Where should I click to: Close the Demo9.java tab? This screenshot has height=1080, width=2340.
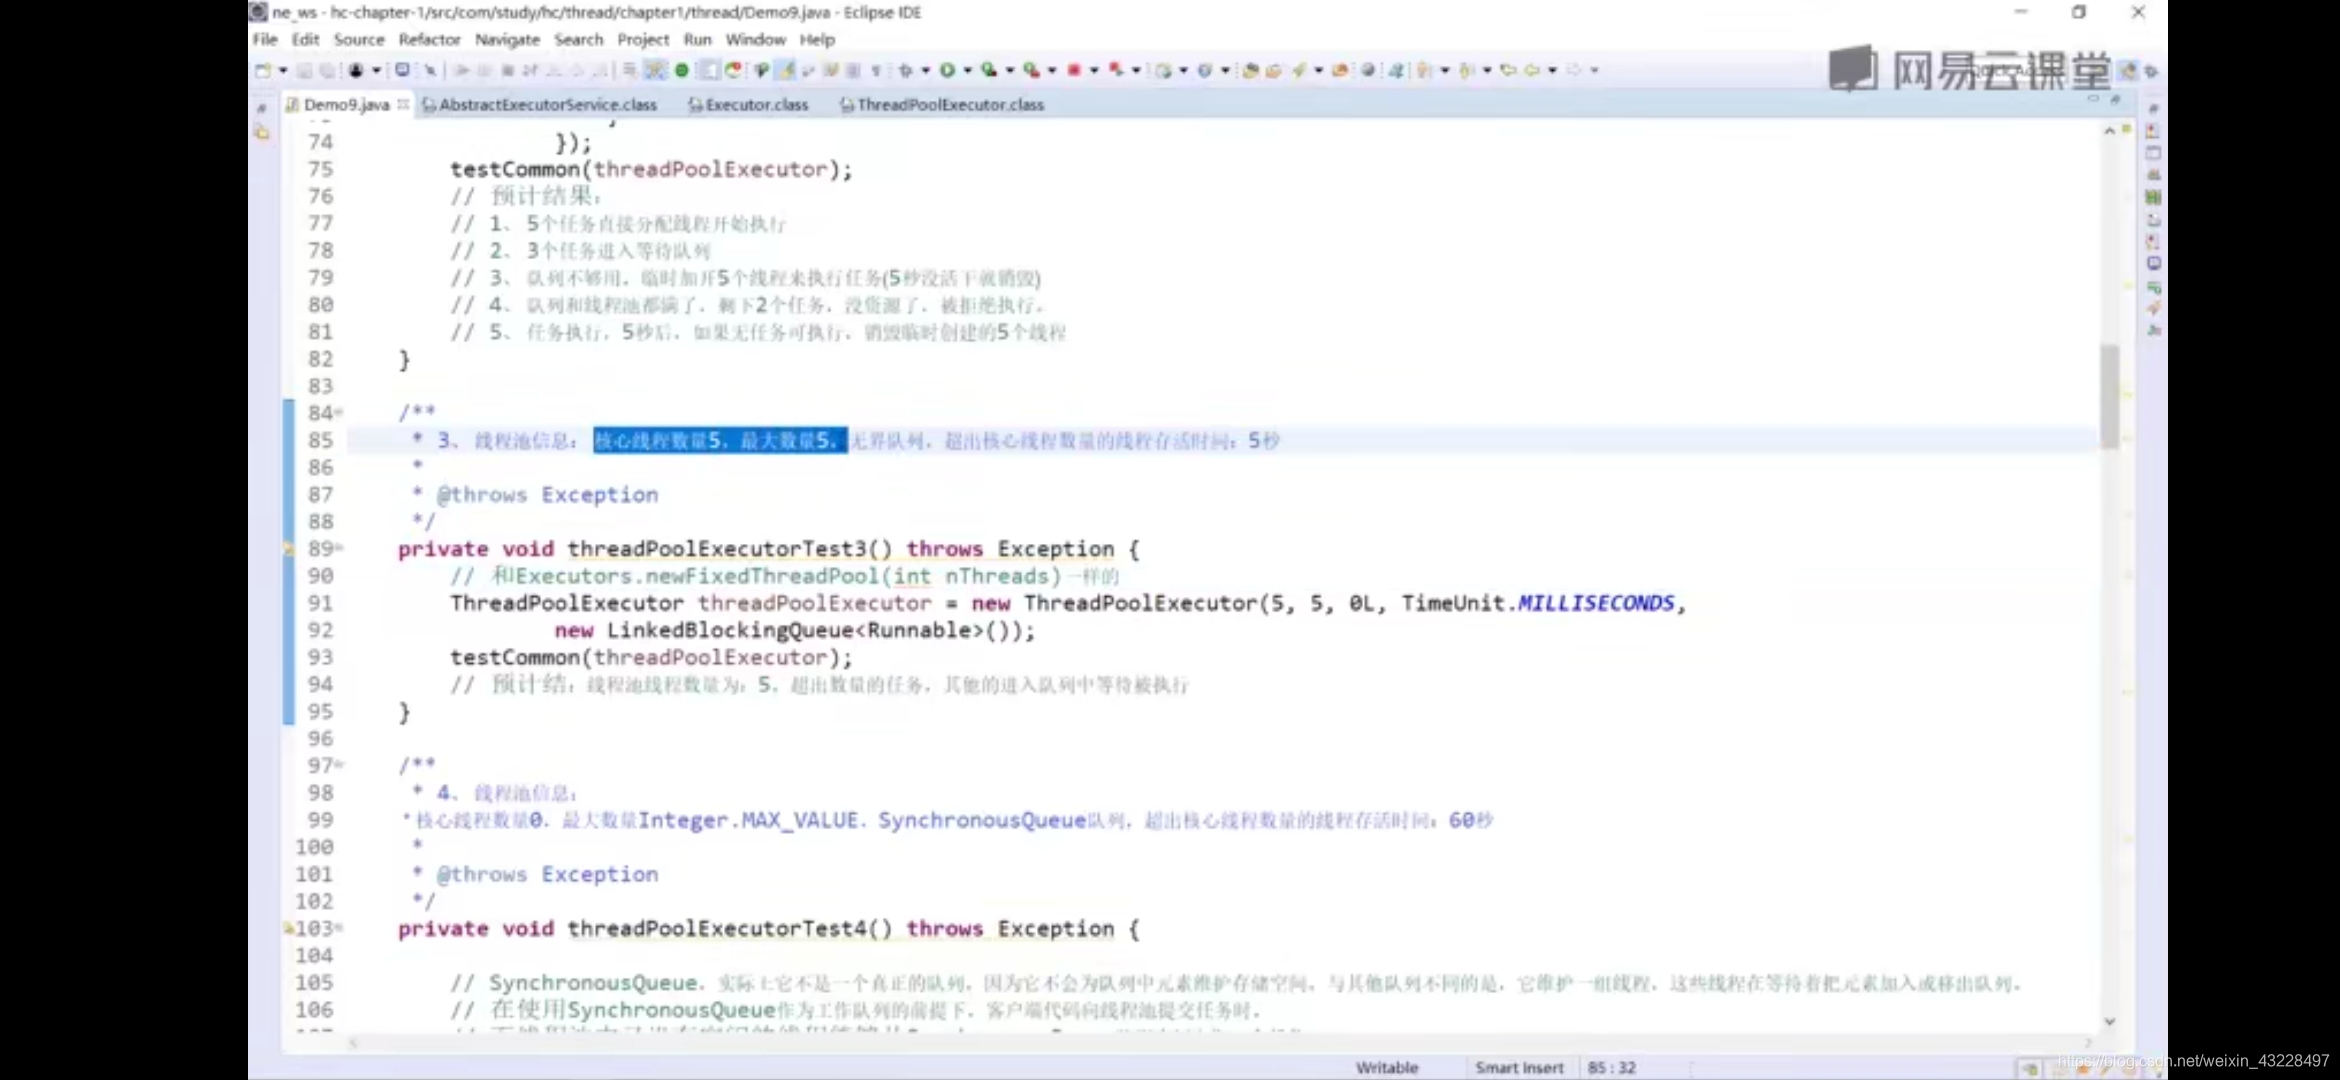(x=403, y=104)
